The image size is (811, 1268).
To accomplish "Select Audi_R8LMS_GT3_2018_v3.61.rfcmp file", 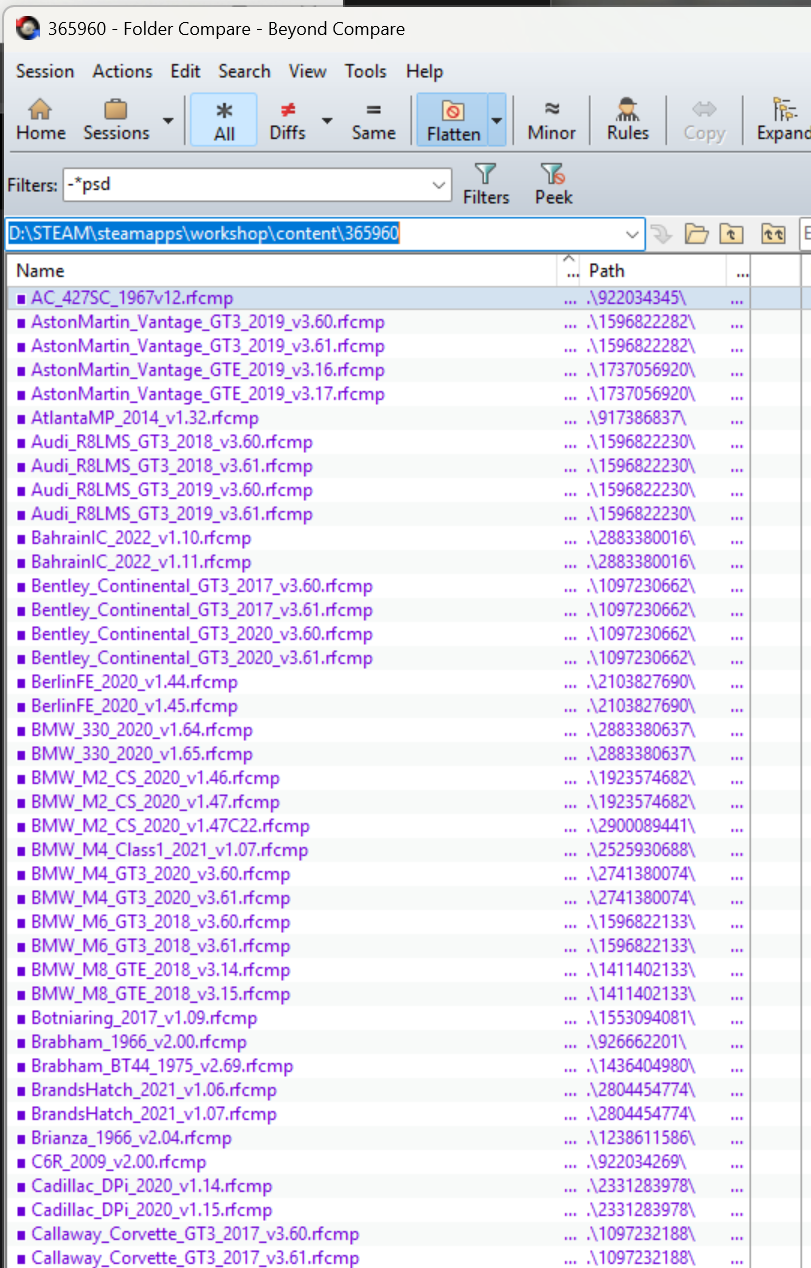I will (x=171, y=466).
